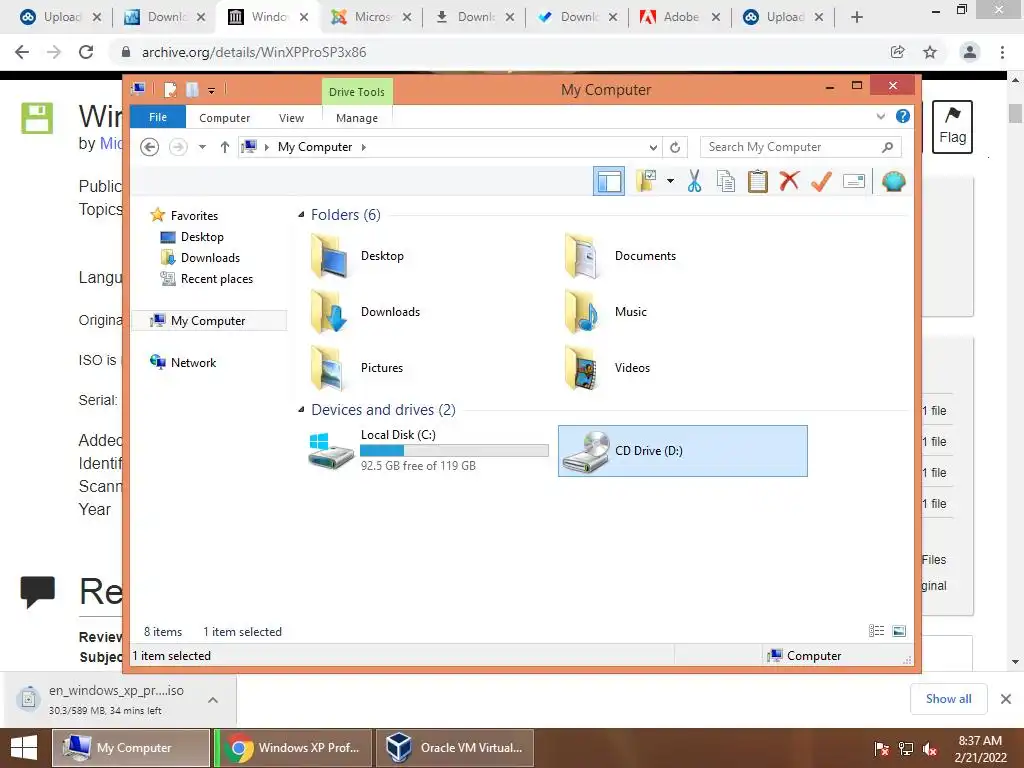Toggle the navigation pane toolbar button
The width and height of the screenshot is (1024, 768).
point(609,181)
